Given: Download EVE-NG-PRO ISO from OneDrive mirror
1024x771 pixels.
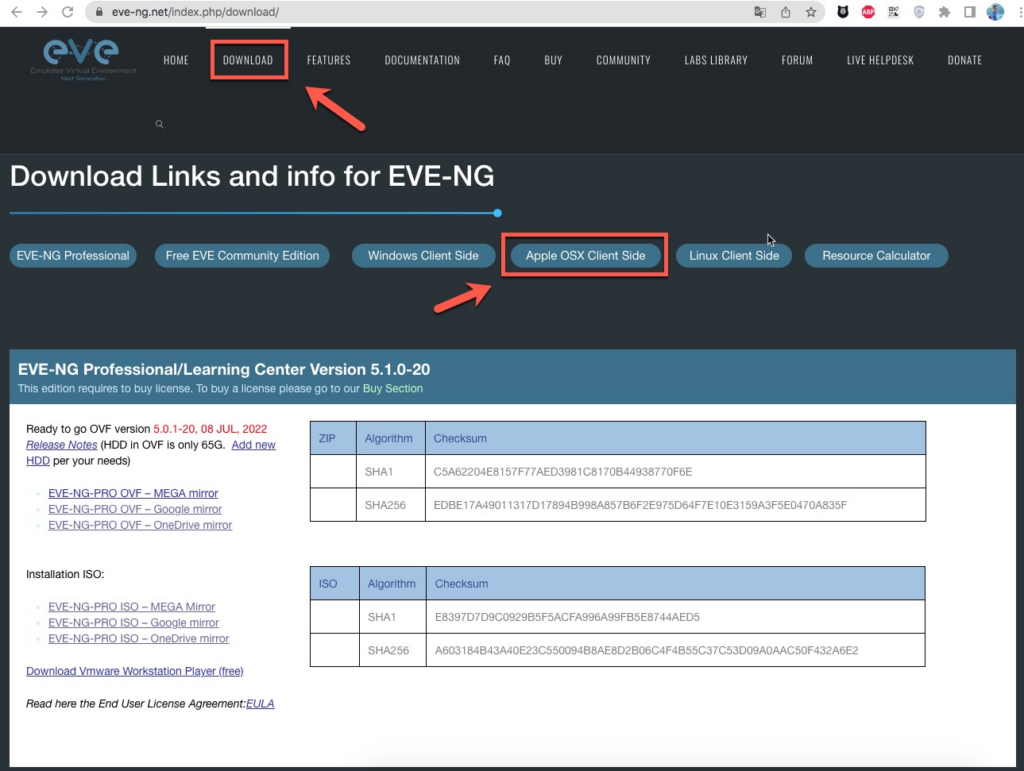Looking at the screenshot, I should click(138, 638).
